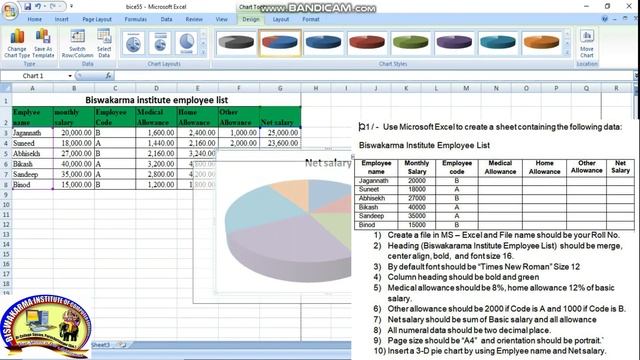The image size is (640, 360).
Task: Select cell with 25,000.00 net salary
Action: tap(280, 133)
